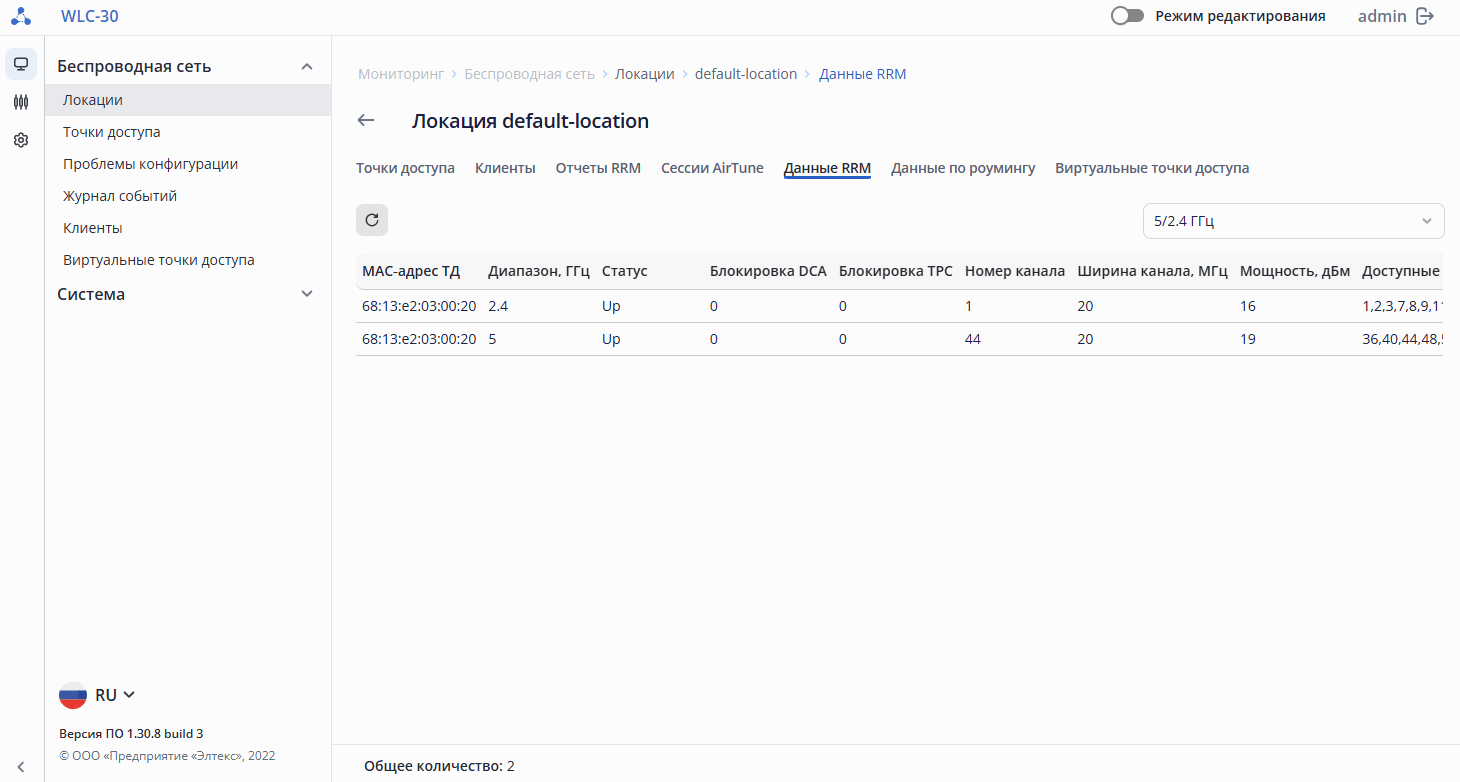Screen dimensions: 1460x782
Task: Open the settings gear icon in sidebar
Action: tap(21, 141)
